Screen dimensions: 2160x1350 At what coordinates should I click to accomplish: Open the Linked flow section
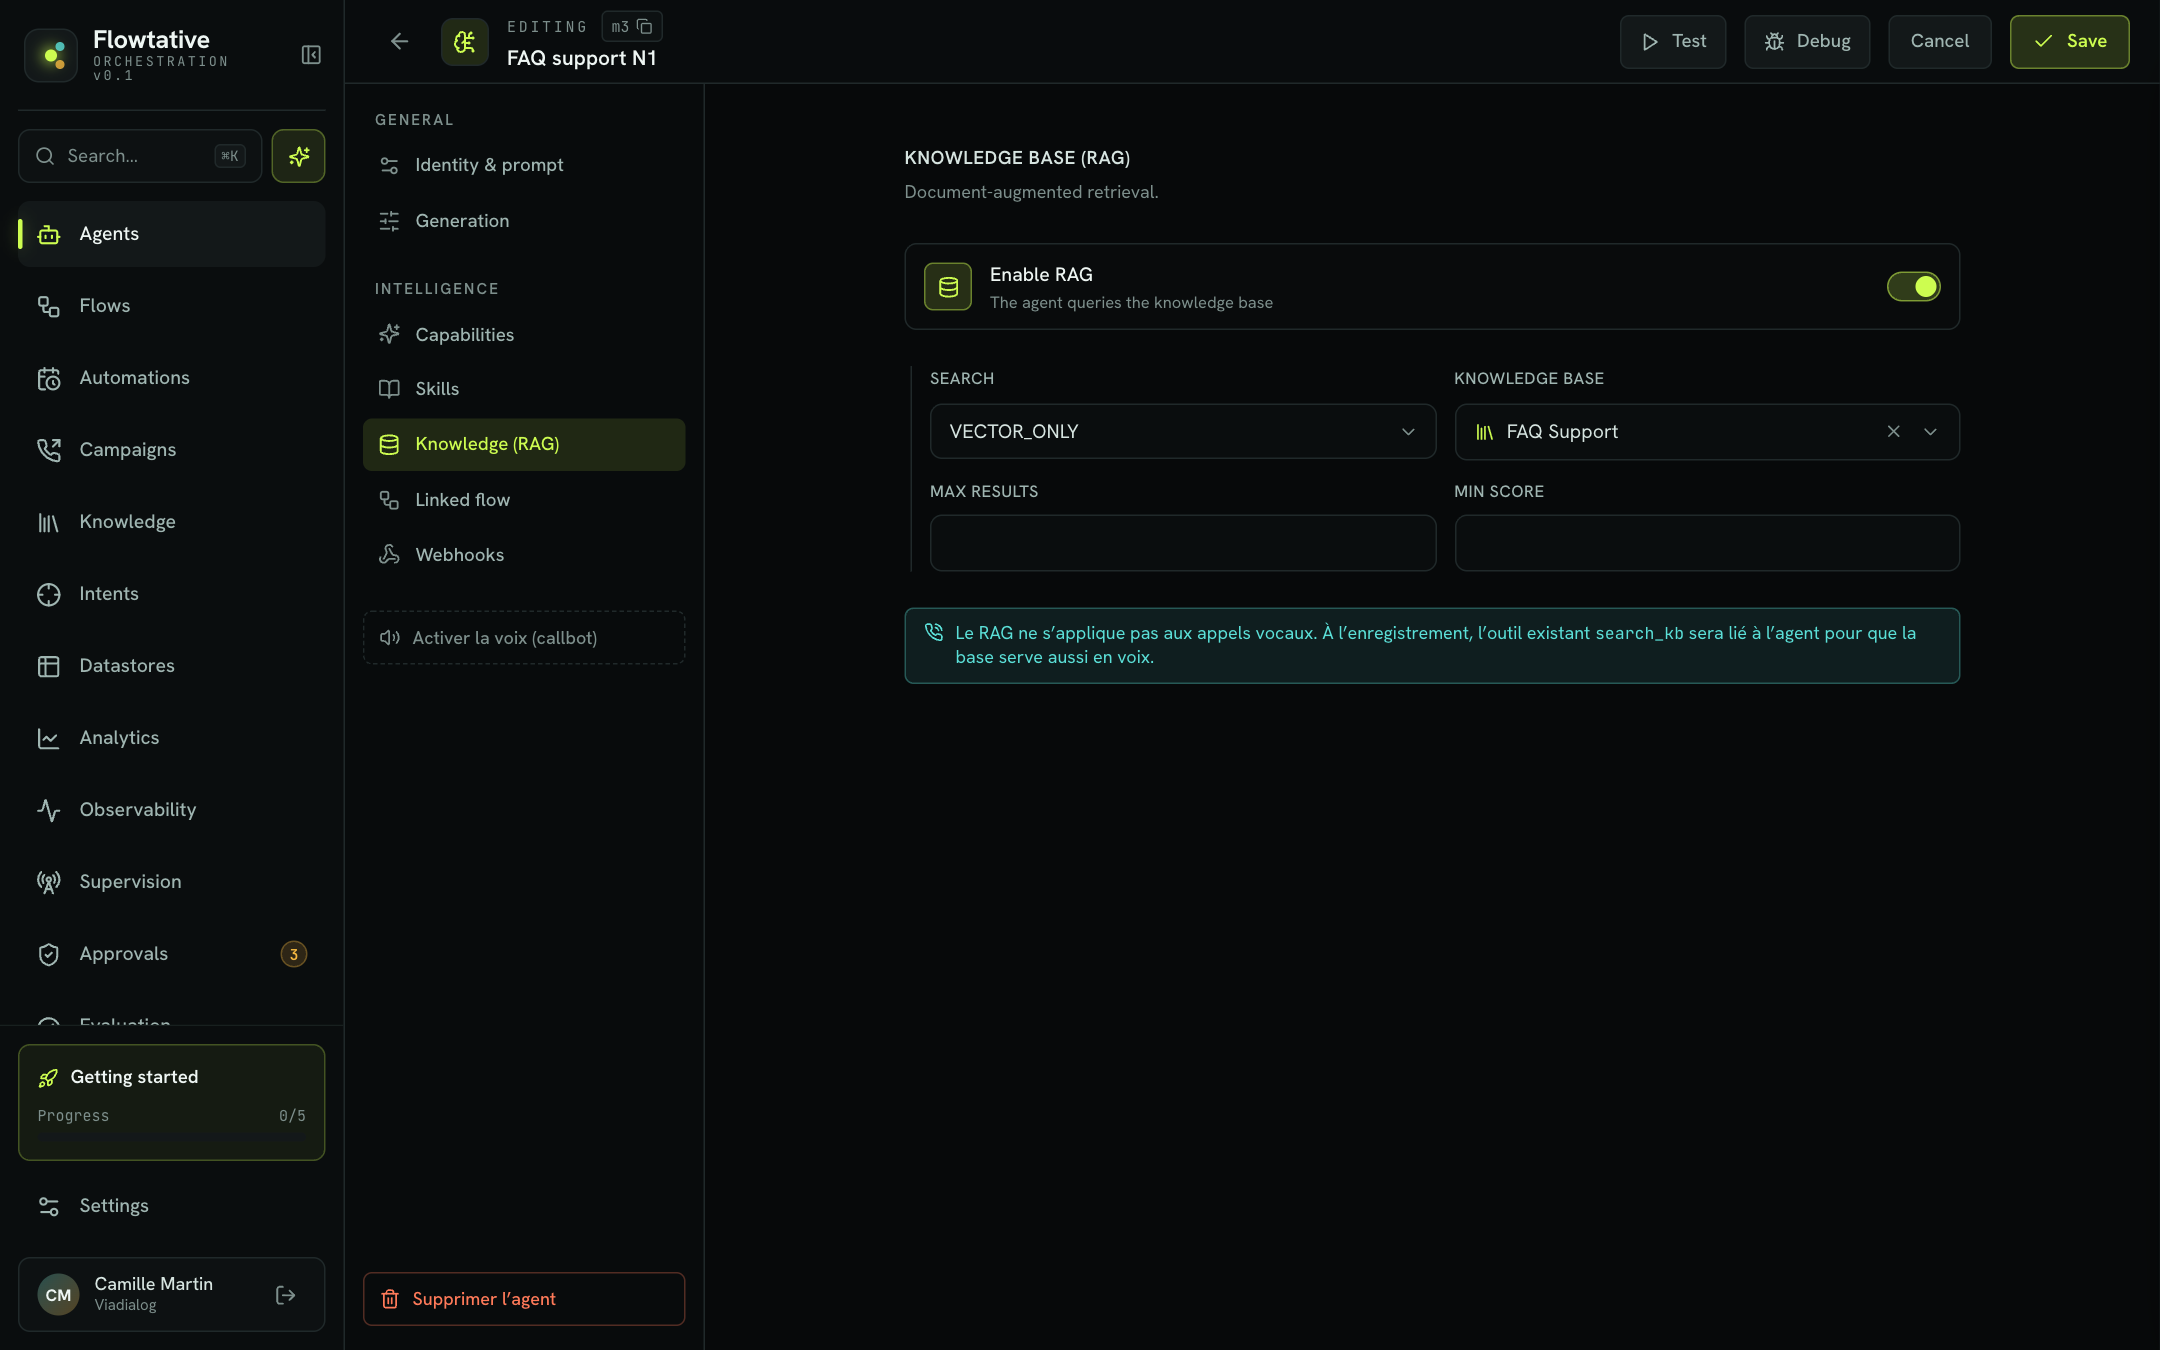[x=524, y=500]
